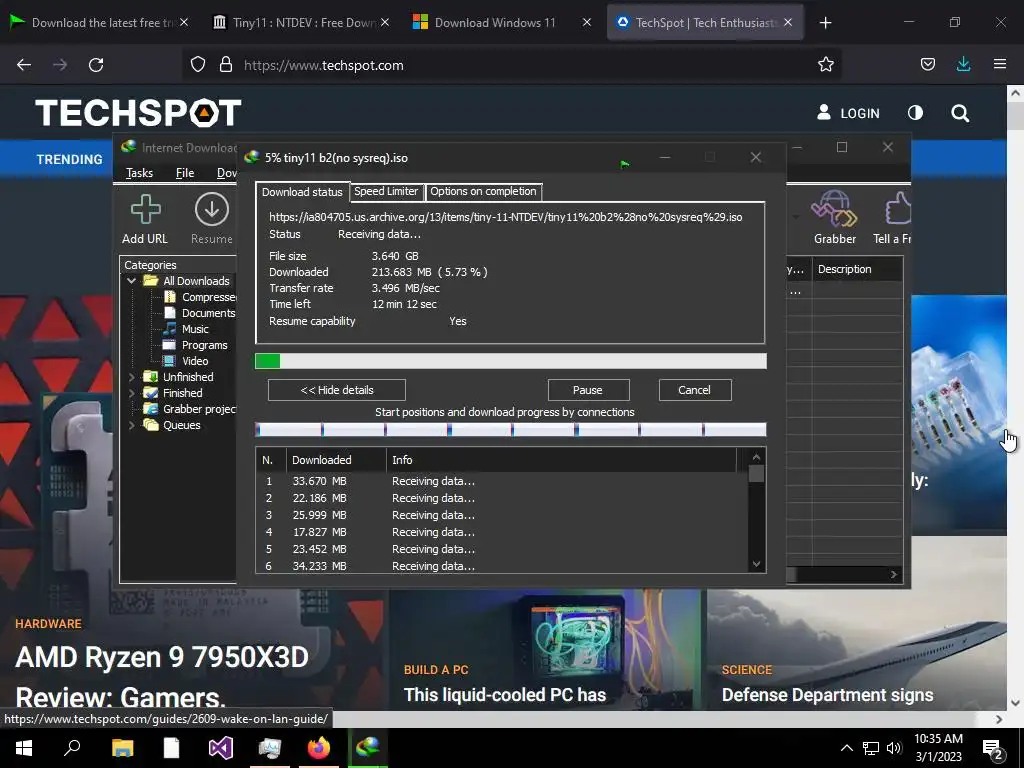The width and height of the screenshot is (1024, 768).
Task: Expand the Queues category
Action: tap(131, 425)
